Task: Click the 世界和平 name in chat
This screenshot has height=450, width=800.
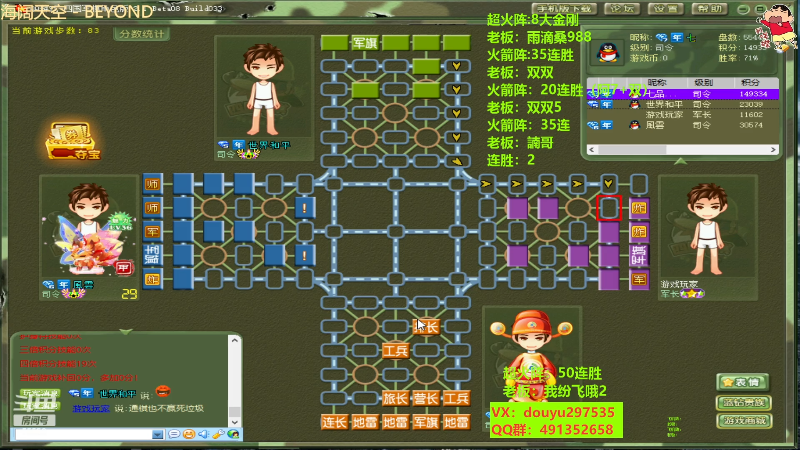Action: [x=116, y=394]
